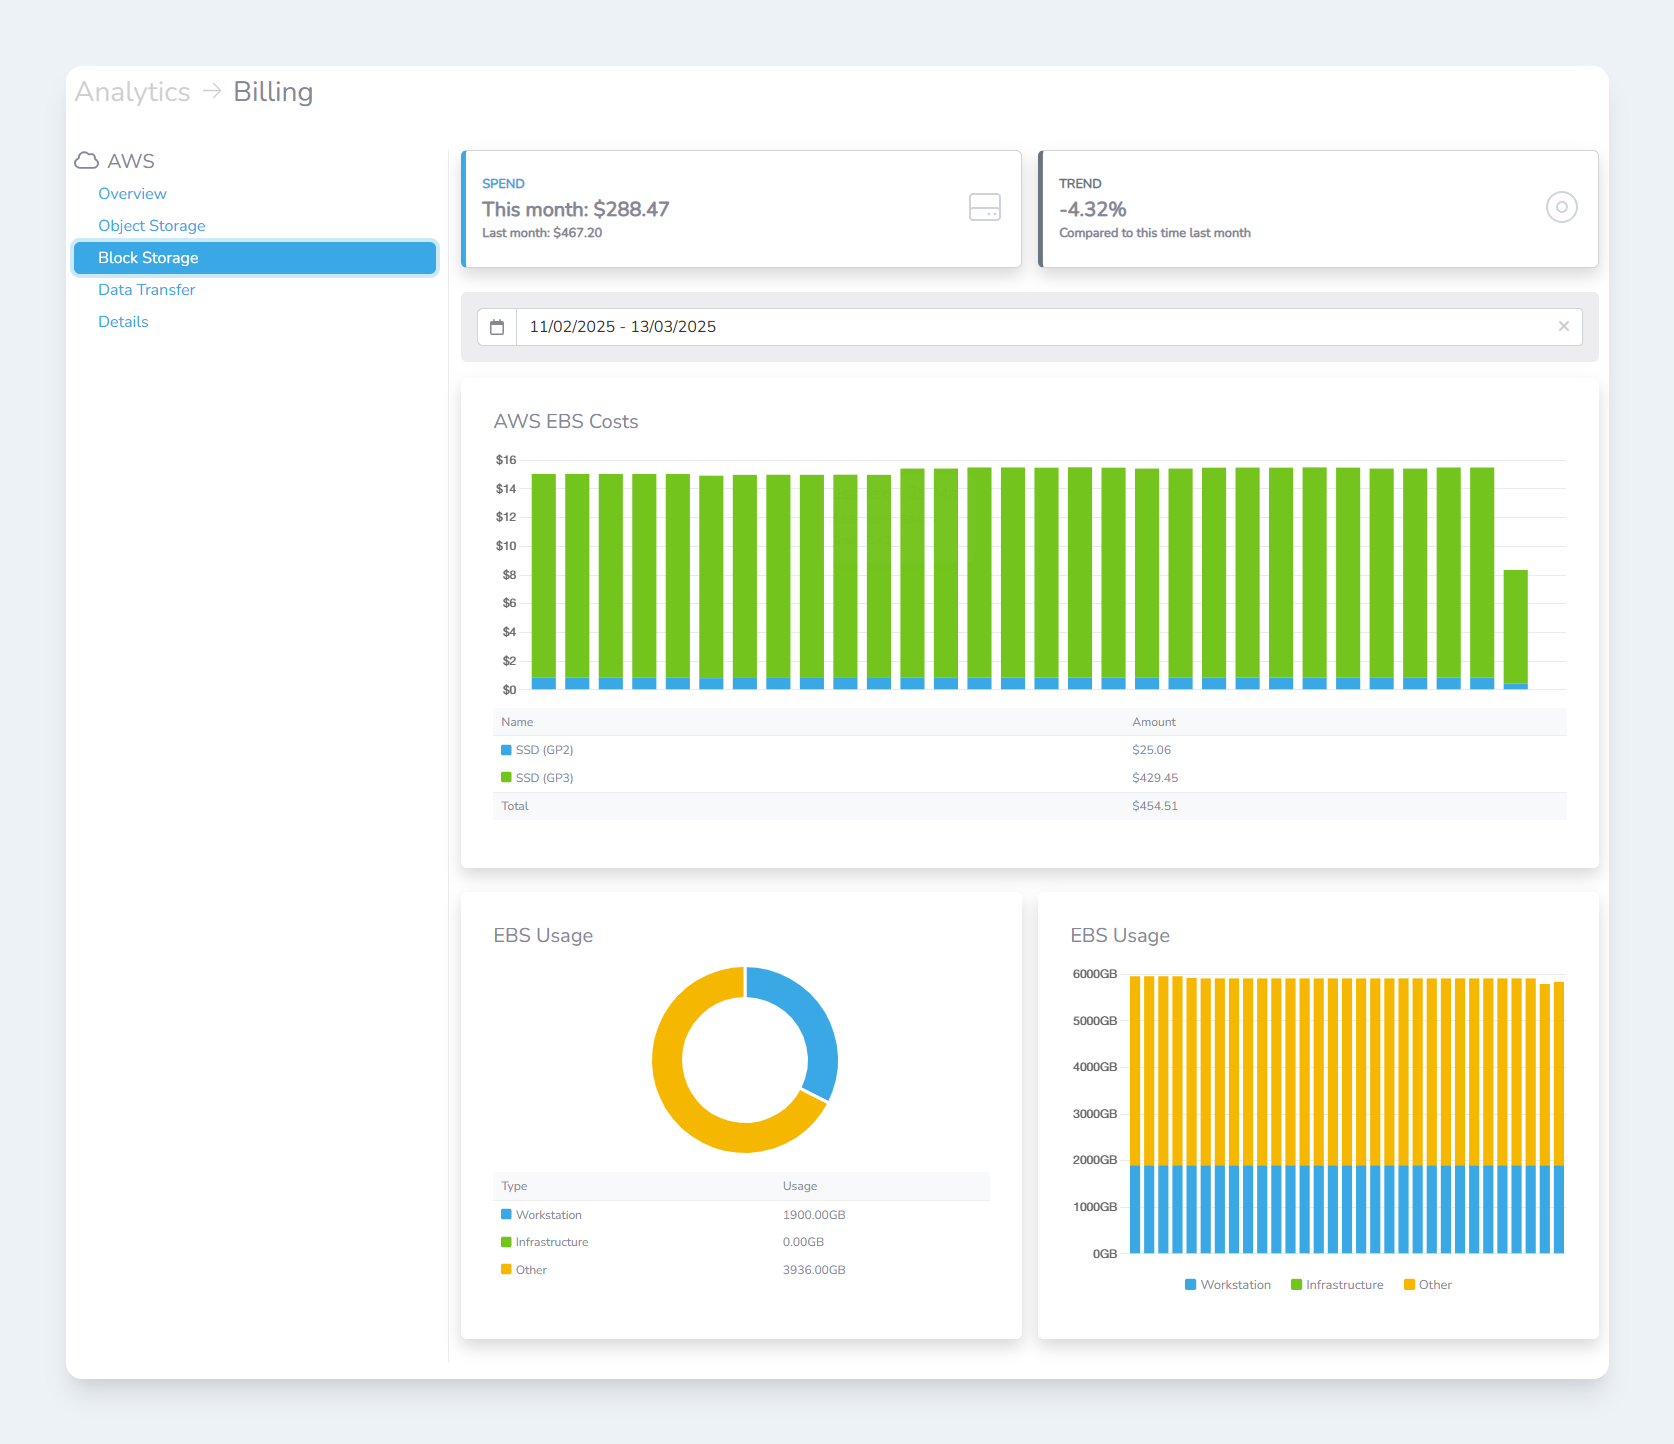Click the Analytics breadcrumb link
This screenshot has width=1674, height=1444.
(132, 92)
